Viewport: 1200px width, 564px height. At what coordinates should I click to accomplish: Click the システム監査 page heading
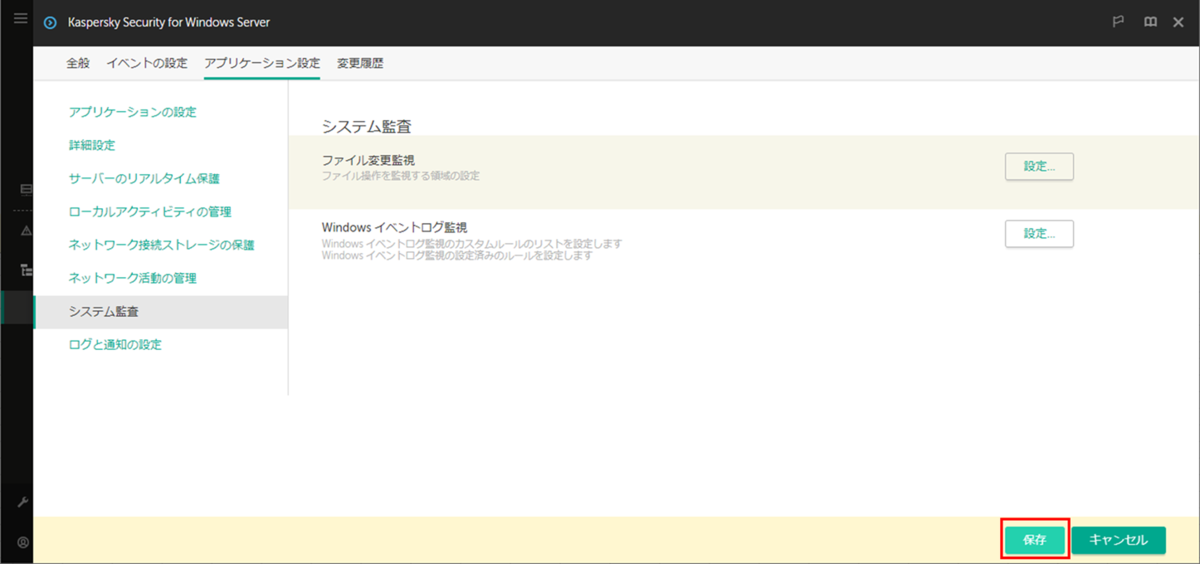pyautogui.click(x=367, y=127)
